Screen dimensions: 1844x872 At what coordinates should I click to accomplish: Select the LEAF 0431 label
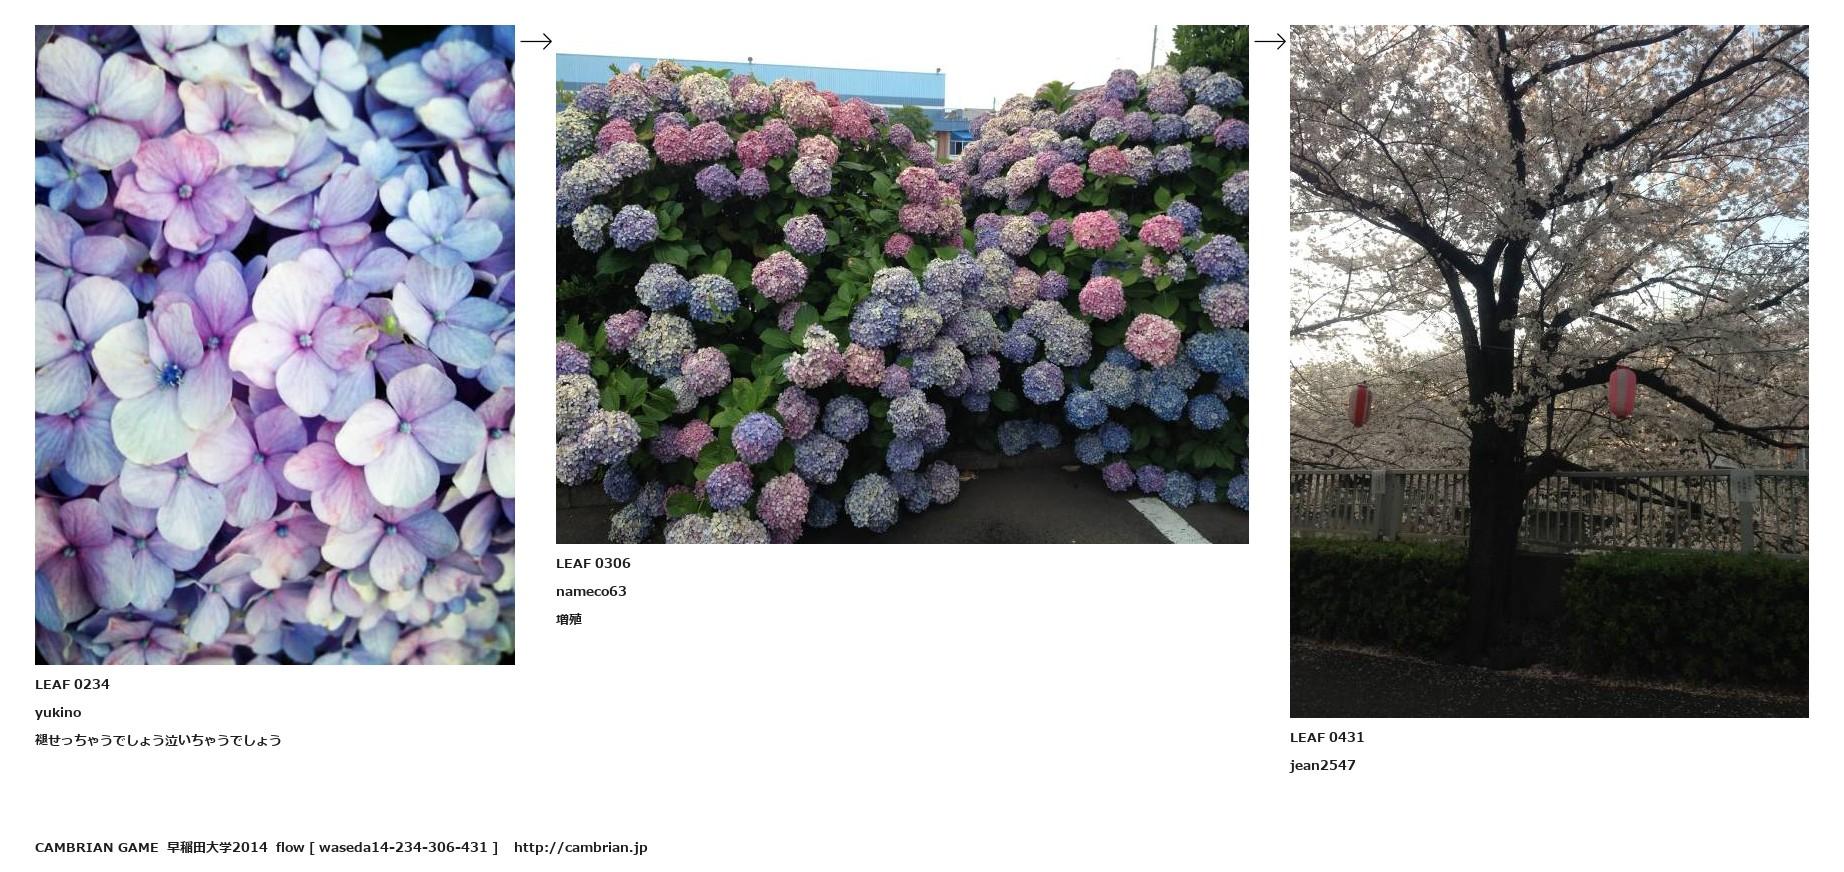[x=1327, y=737]
